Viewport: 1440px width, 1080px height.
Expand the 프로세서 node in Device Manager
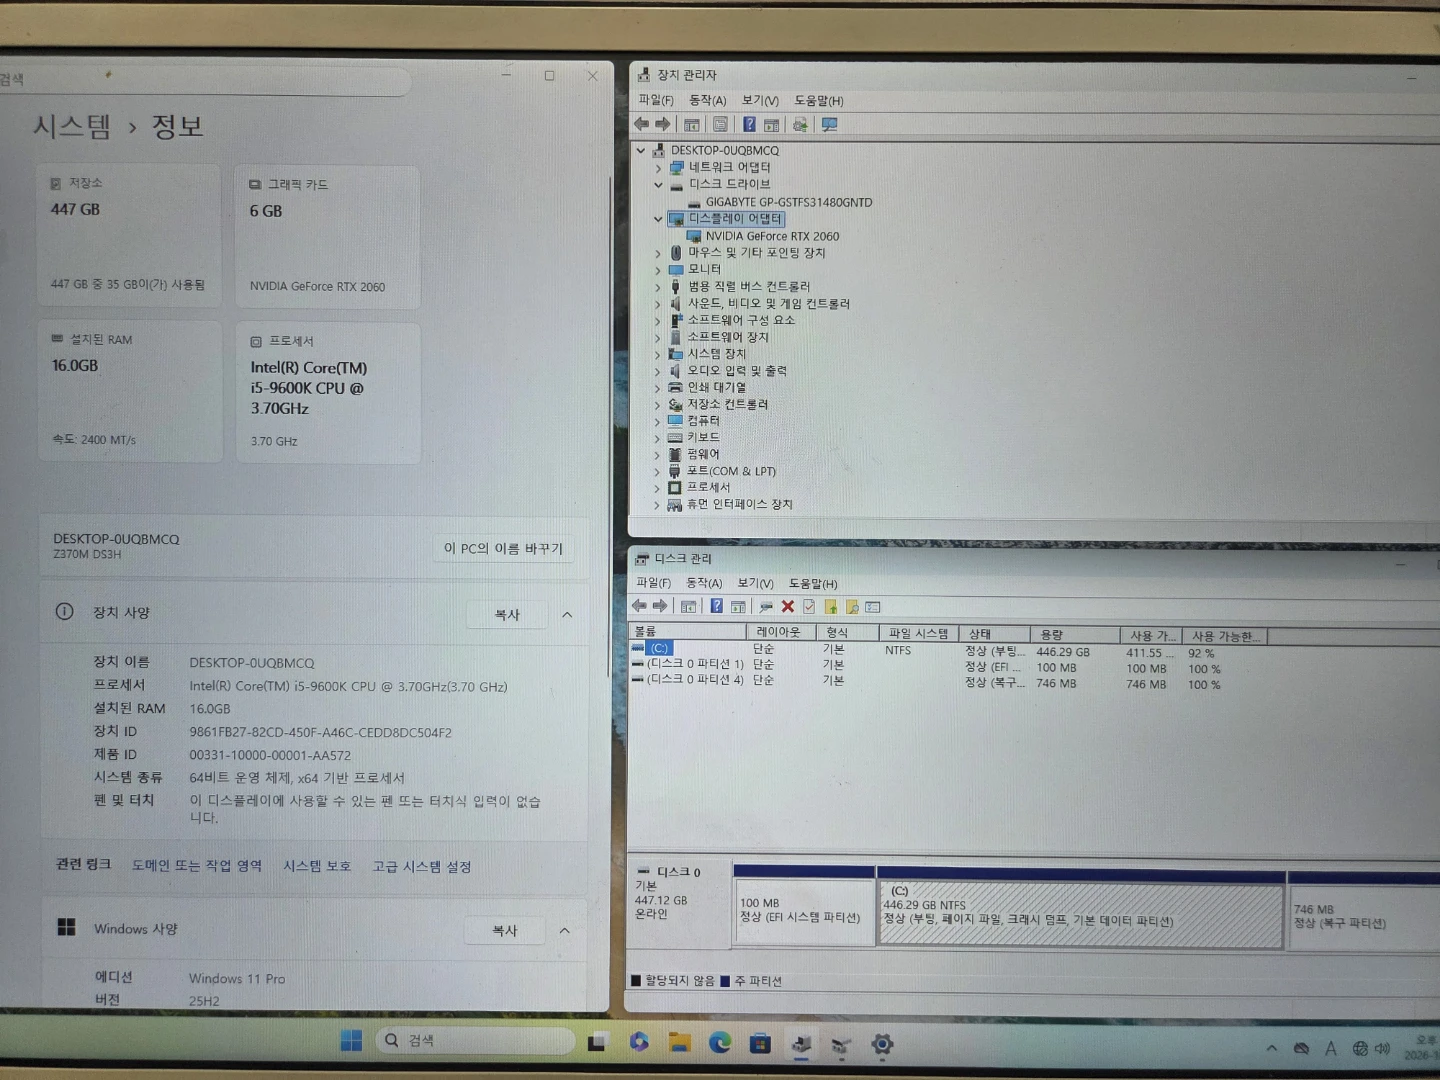tap(657, 488)
